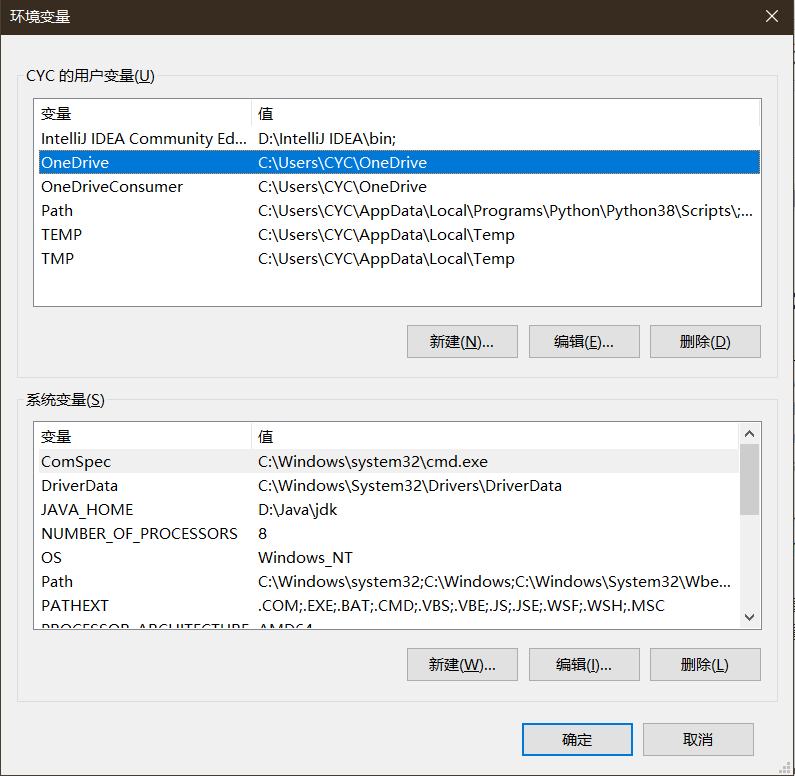Click the D:\Java\jdk value cell
The height and width of the screenshot is (776, 795).
(298, 509)
